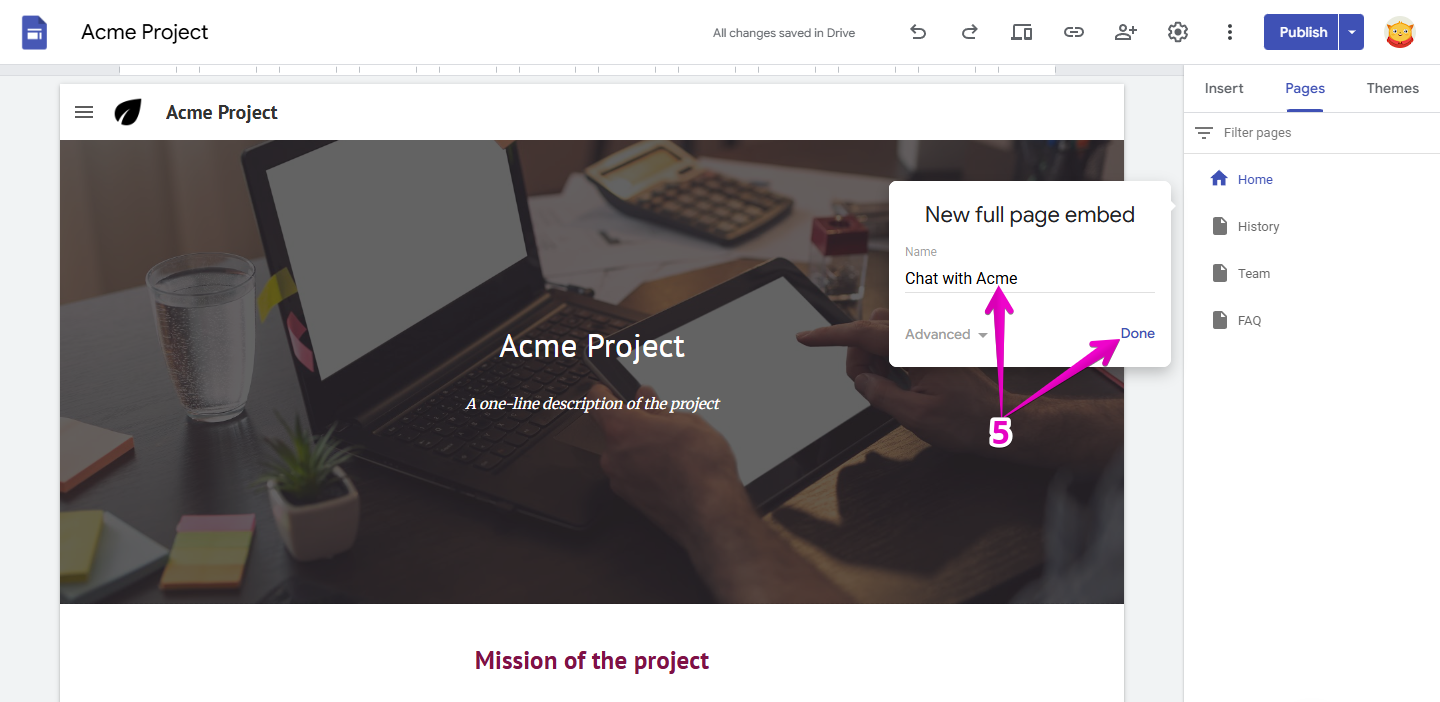Open the site settings gear

pyautogui.click(x=1178, y=32)
